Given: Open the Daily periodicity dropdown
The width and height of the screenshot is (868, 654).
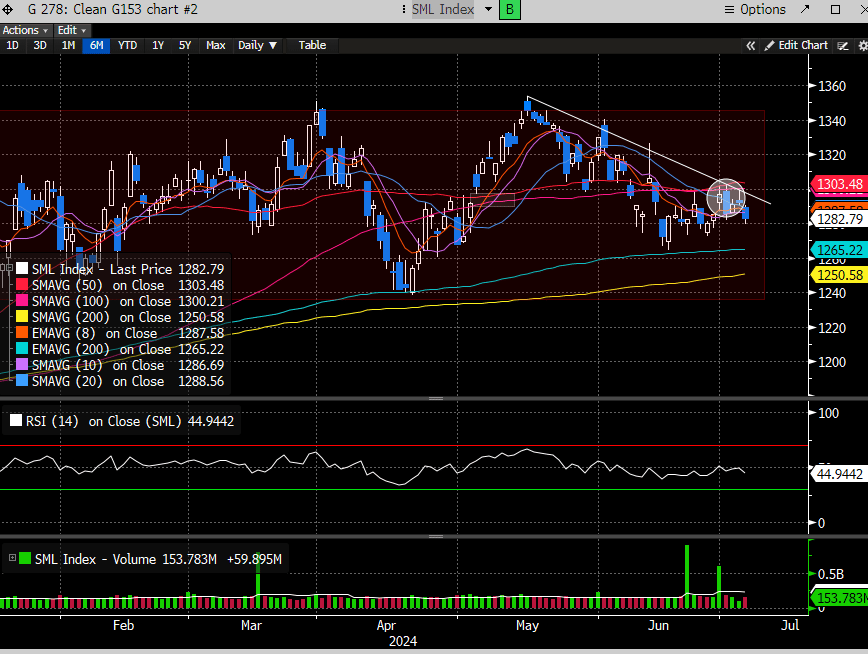Looking at the screenshot, I should [x=257, y=45].
